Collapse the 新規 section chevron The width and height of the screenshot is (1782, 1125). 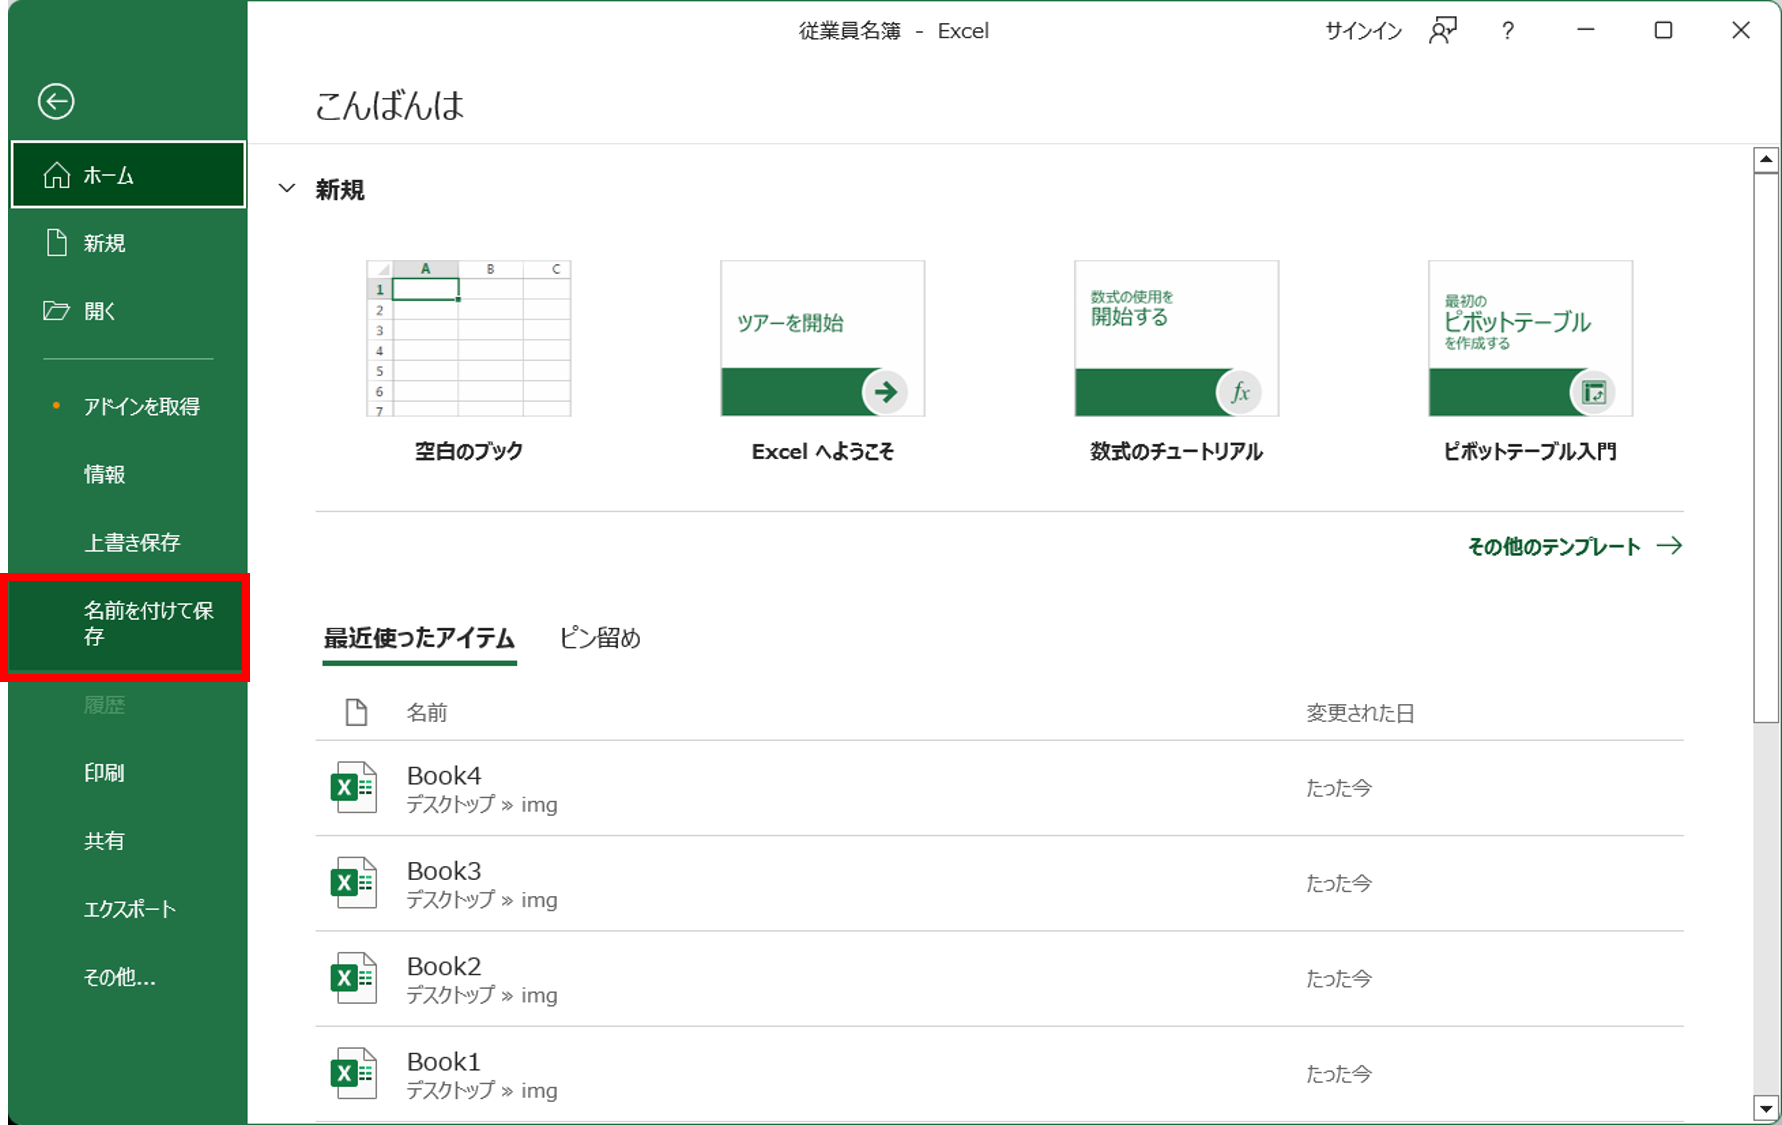pyautogui.click(x=287, y=189)
